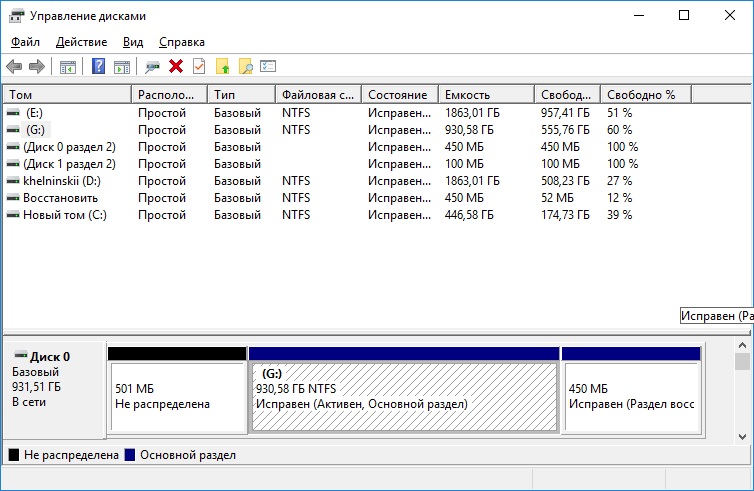Screen dimensions: 754x491
Task: Click drive icon beside (G:) volume
Action: point(13,130)
